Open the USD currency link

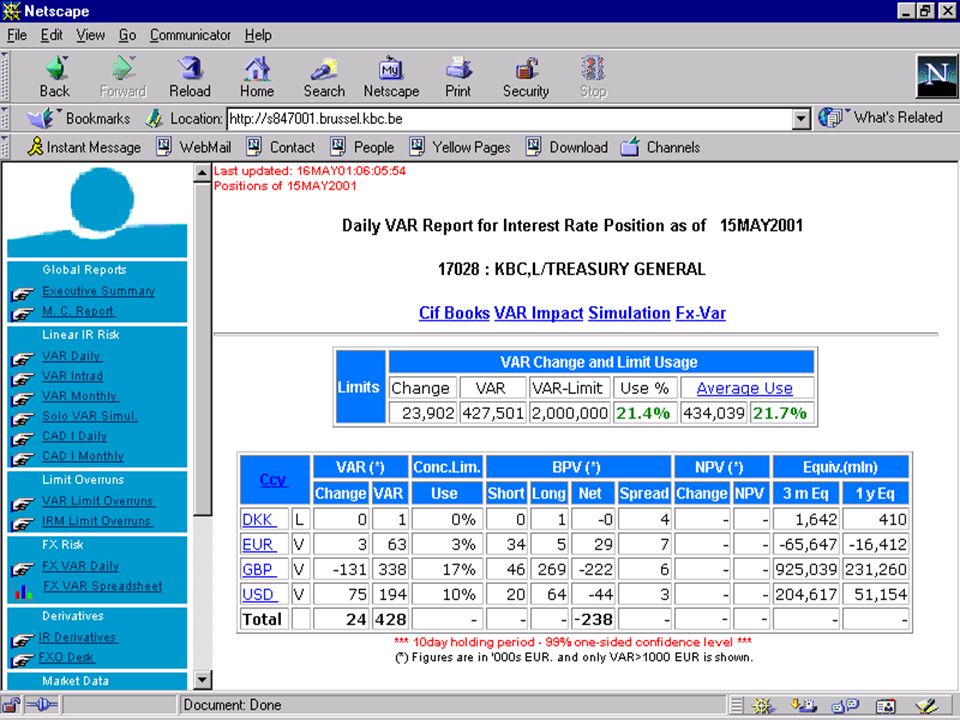point(259,594)
